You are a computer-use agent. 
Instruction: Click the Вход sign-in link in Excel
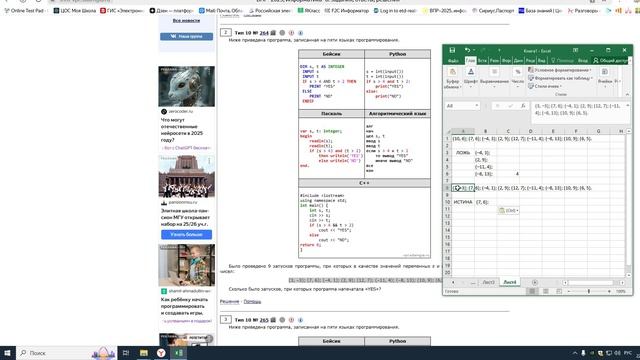coord(582,60)
